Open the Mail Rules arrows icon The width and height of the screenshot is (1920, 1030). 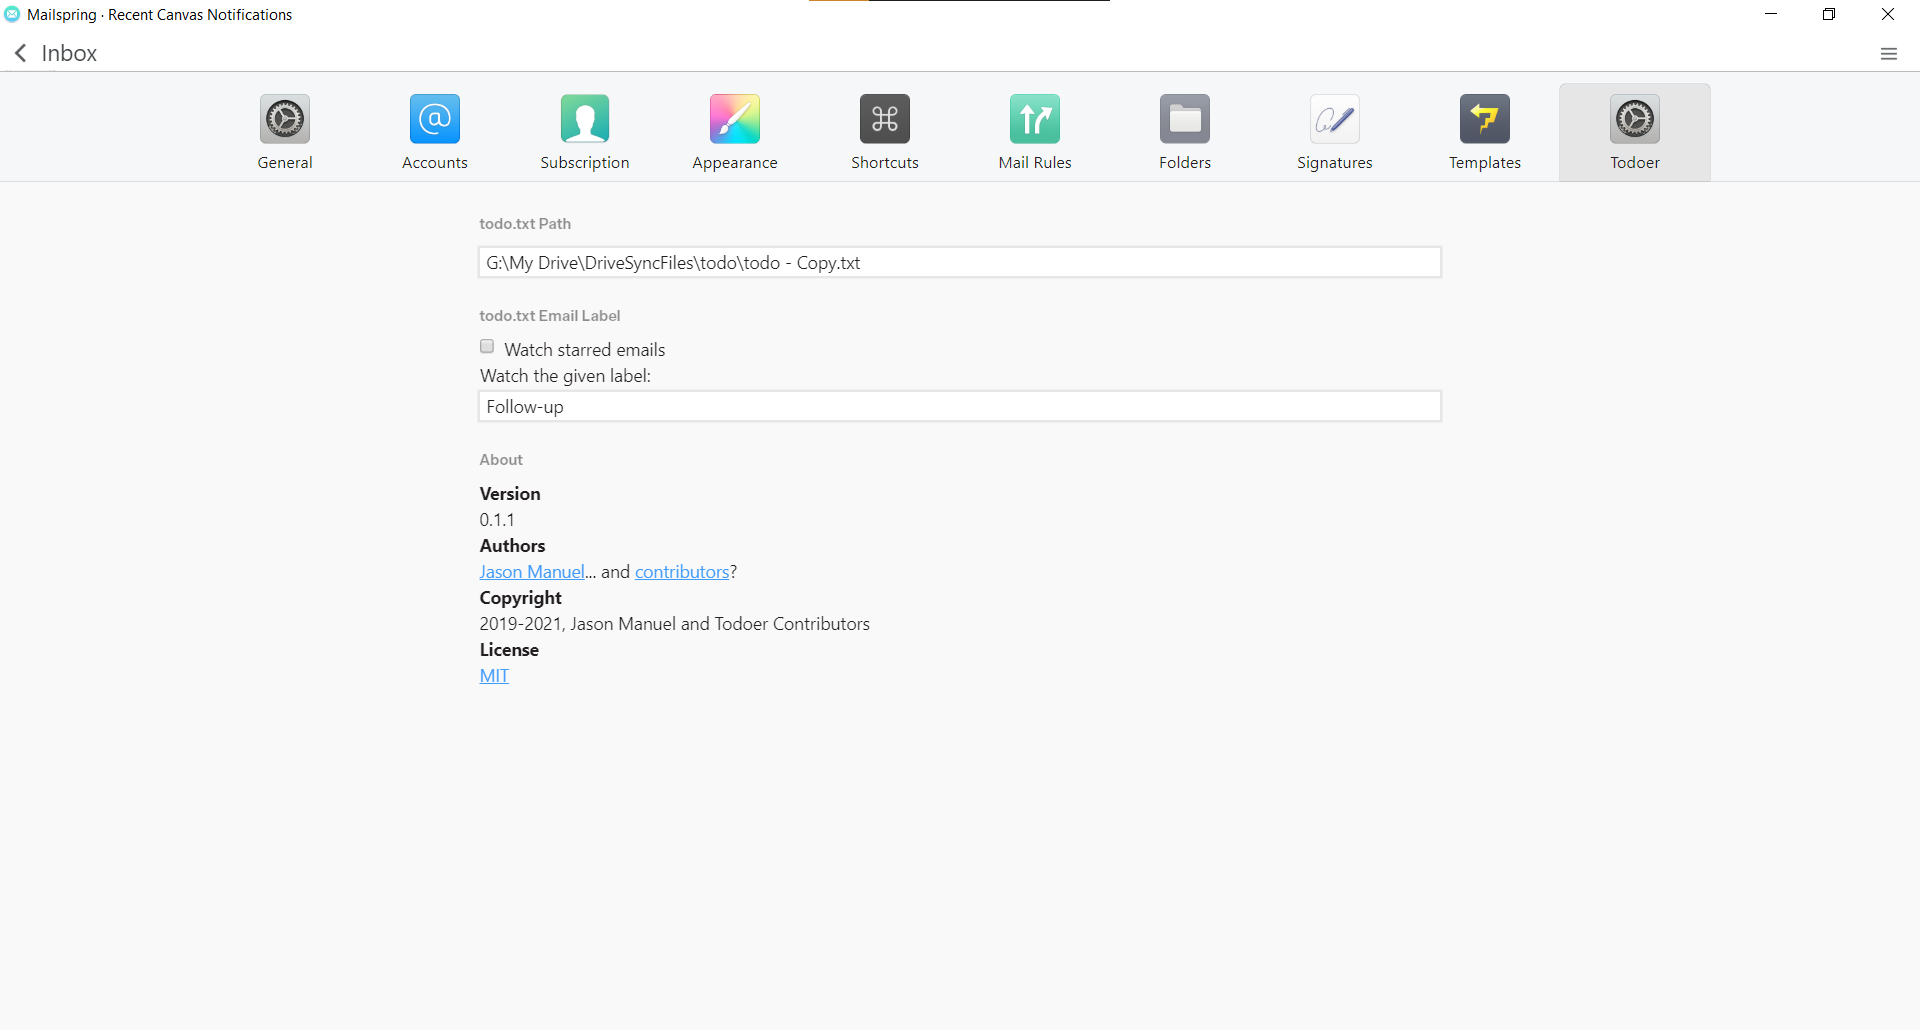(1035, 119)
